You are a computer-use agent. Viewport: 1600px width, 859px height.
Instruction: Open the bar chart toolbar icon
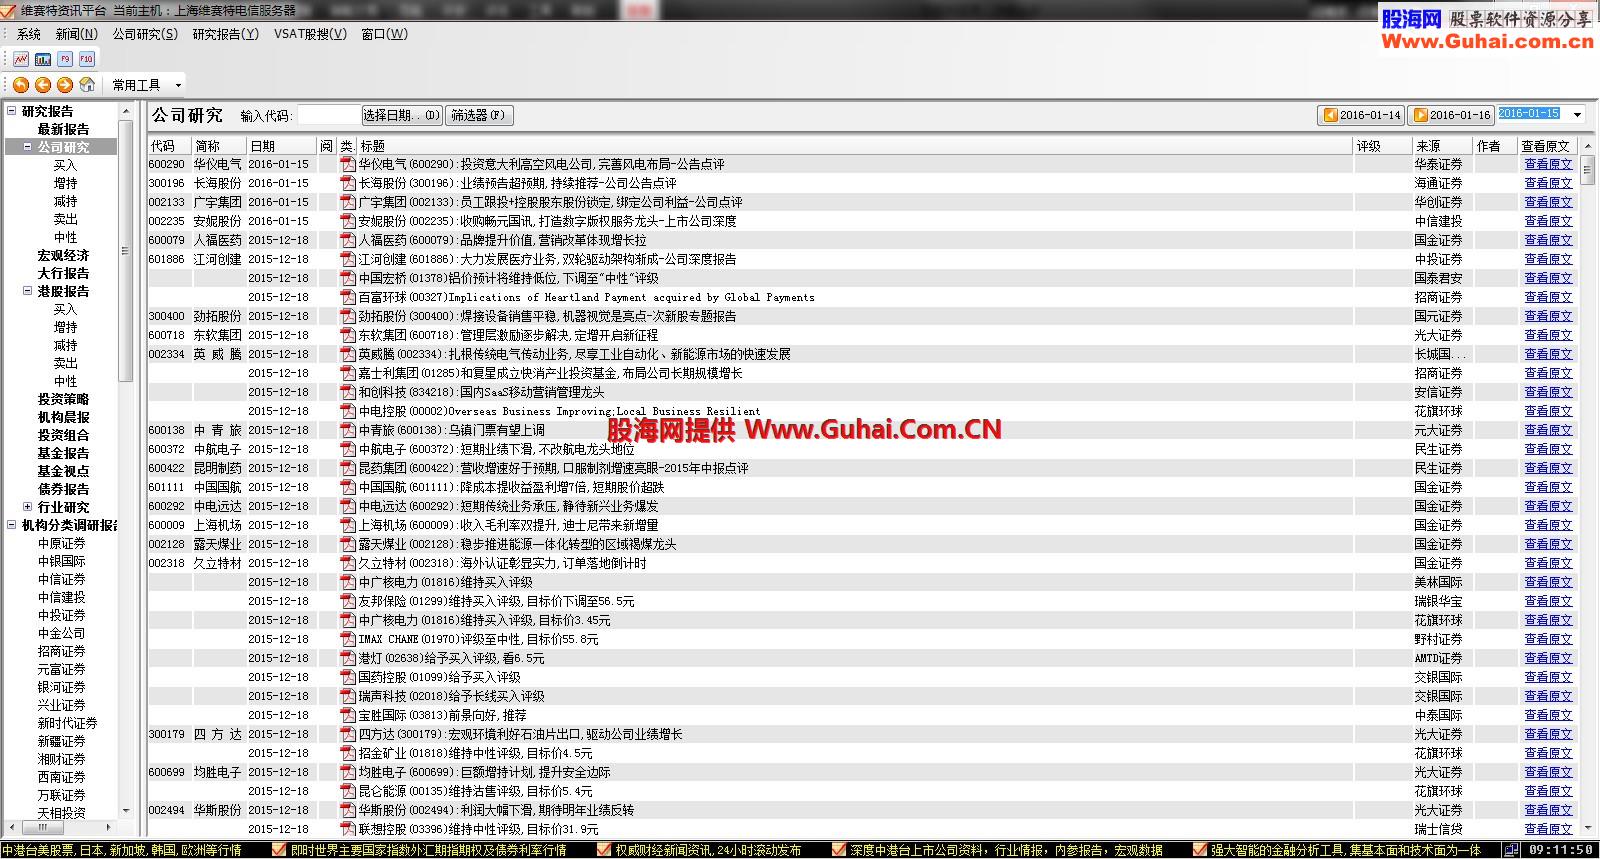pos(43,59)
